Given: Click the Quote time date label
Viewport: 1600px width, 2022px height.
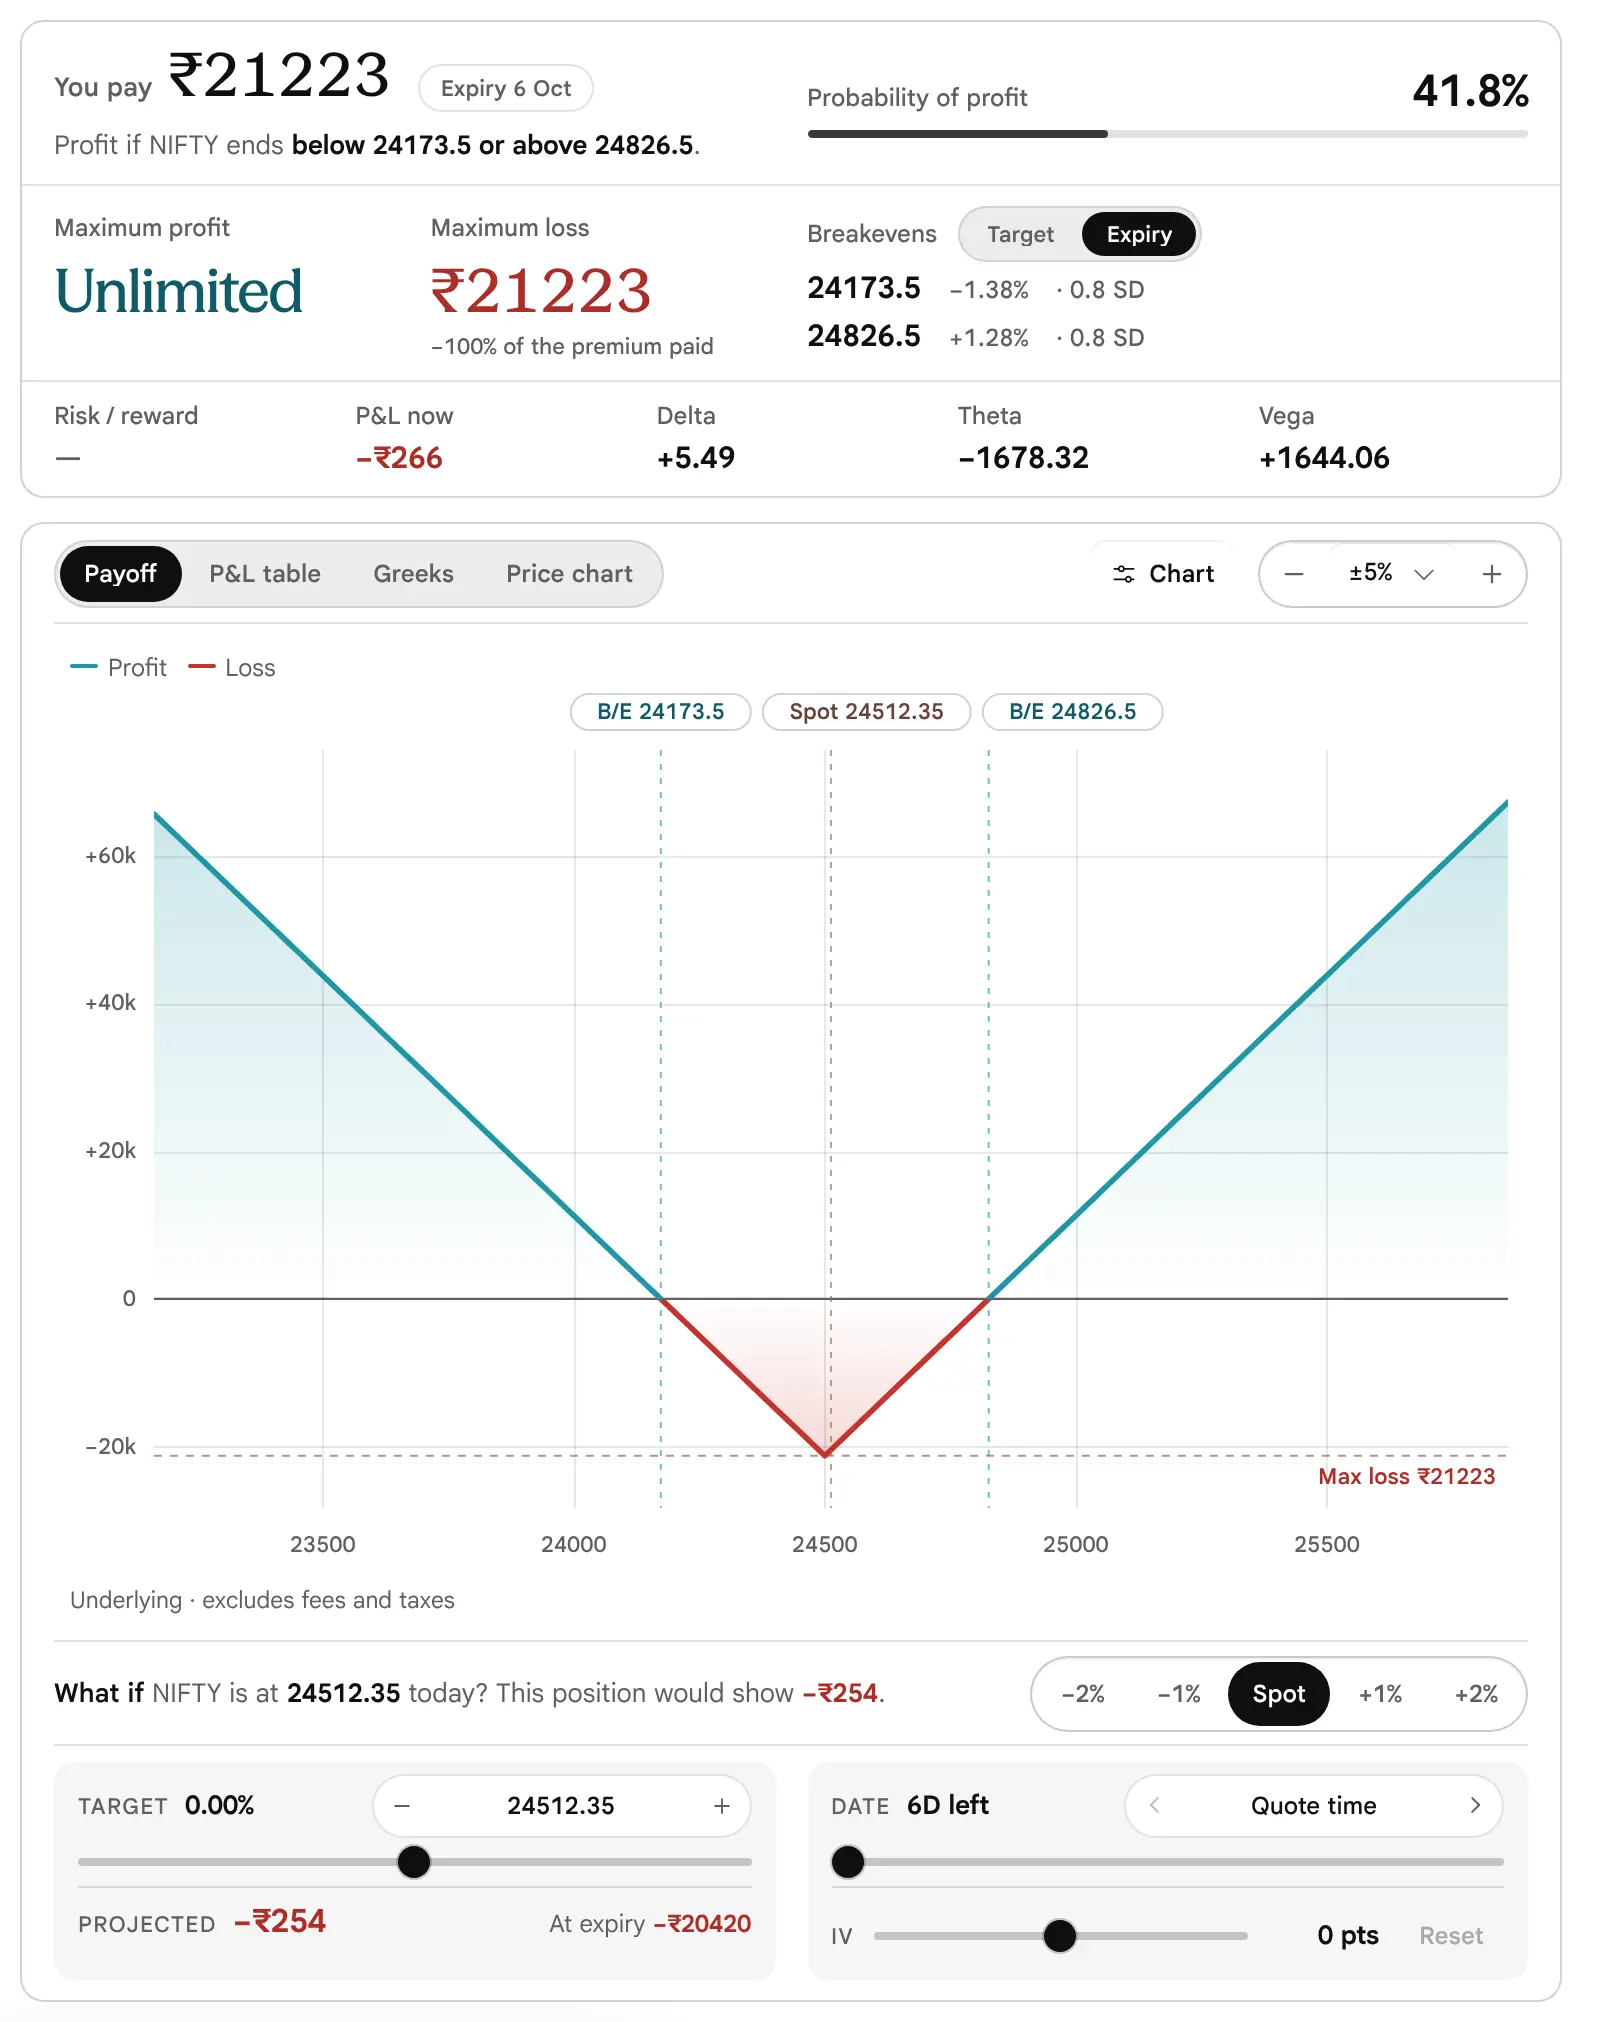Looking at the screenshot, I should pos(1314,1805).
